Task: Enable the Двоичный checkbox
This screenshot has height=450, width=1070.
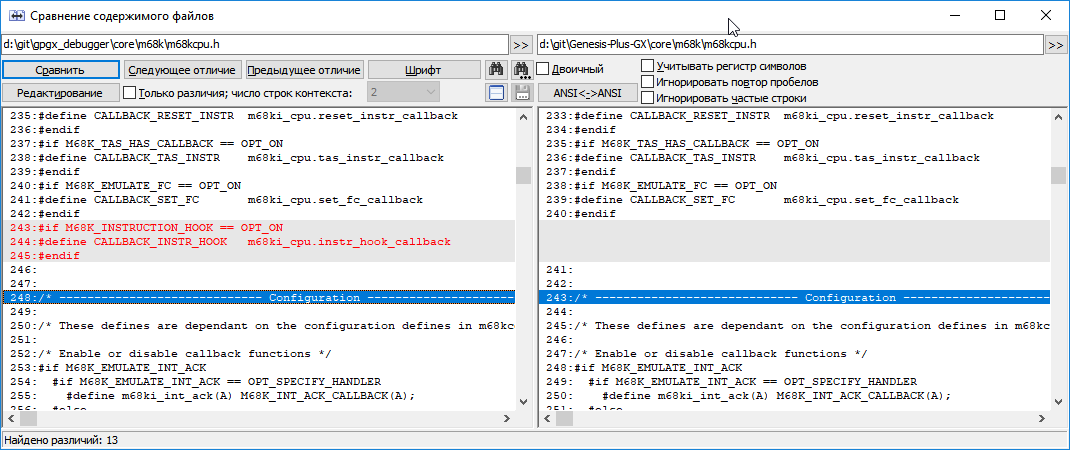Action: (x=543, y=68)
